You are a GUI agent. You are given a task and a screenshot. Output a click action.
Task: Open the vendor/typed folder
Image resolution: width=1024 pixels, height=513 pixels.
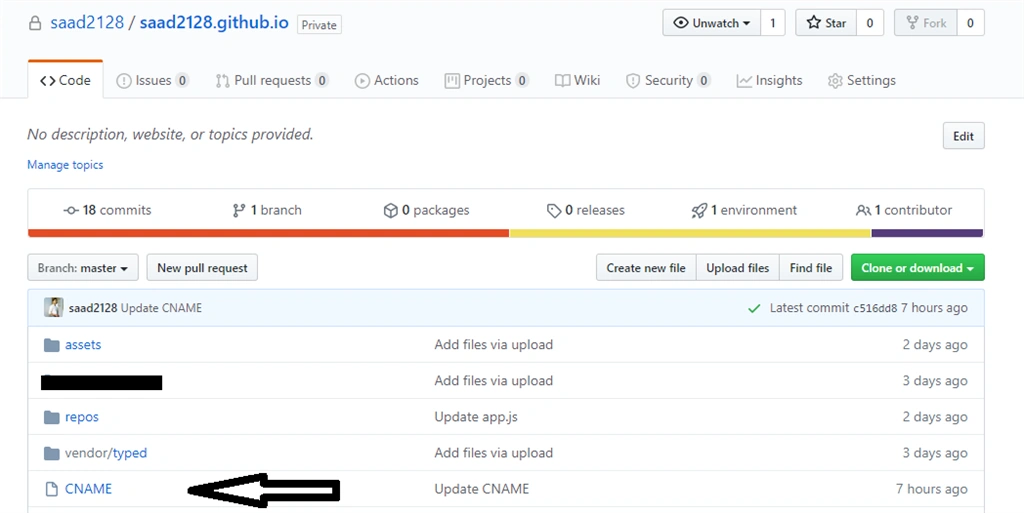tap(106, 453)
